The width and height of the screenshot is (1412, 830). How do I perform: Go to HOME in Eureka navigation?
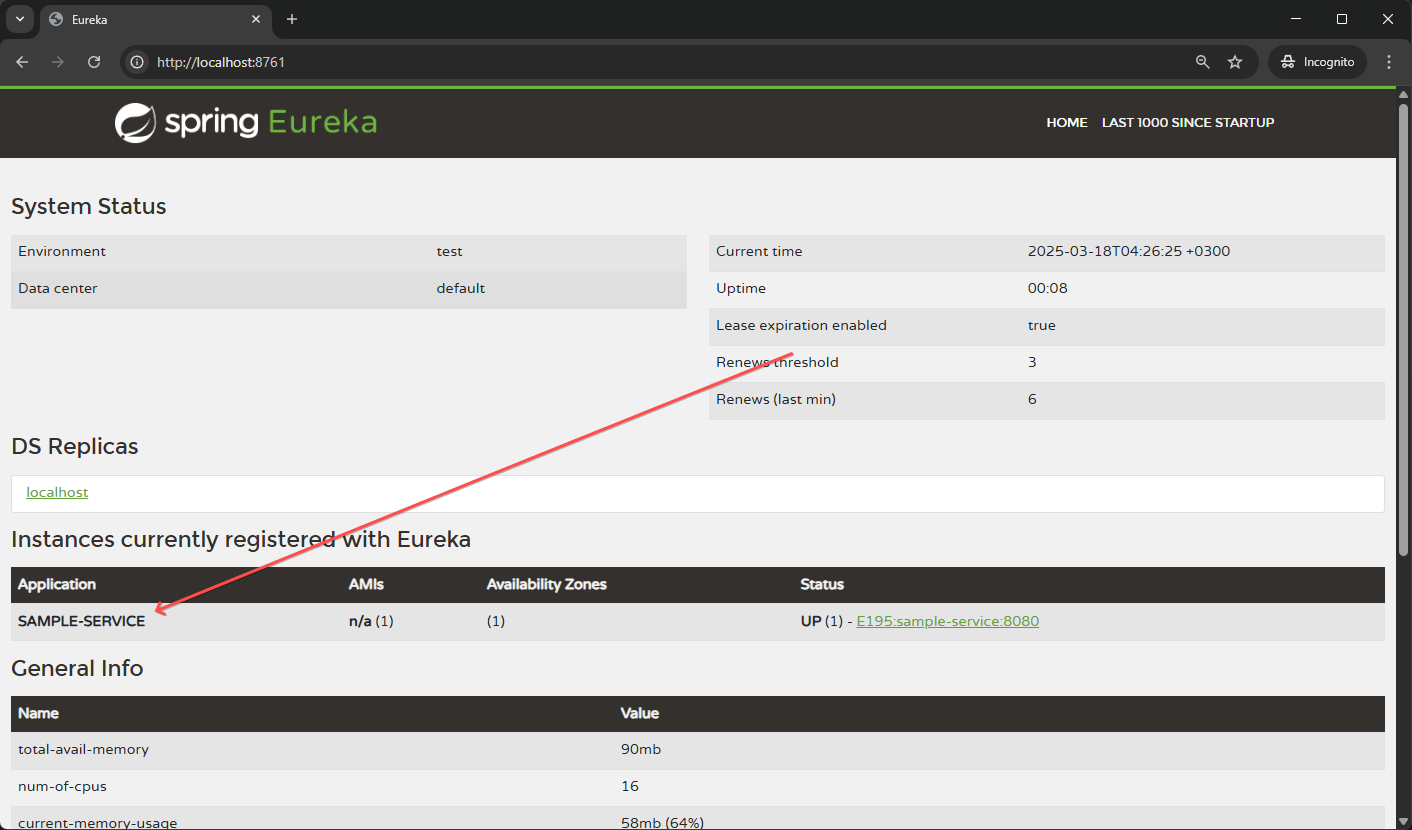1067,123
